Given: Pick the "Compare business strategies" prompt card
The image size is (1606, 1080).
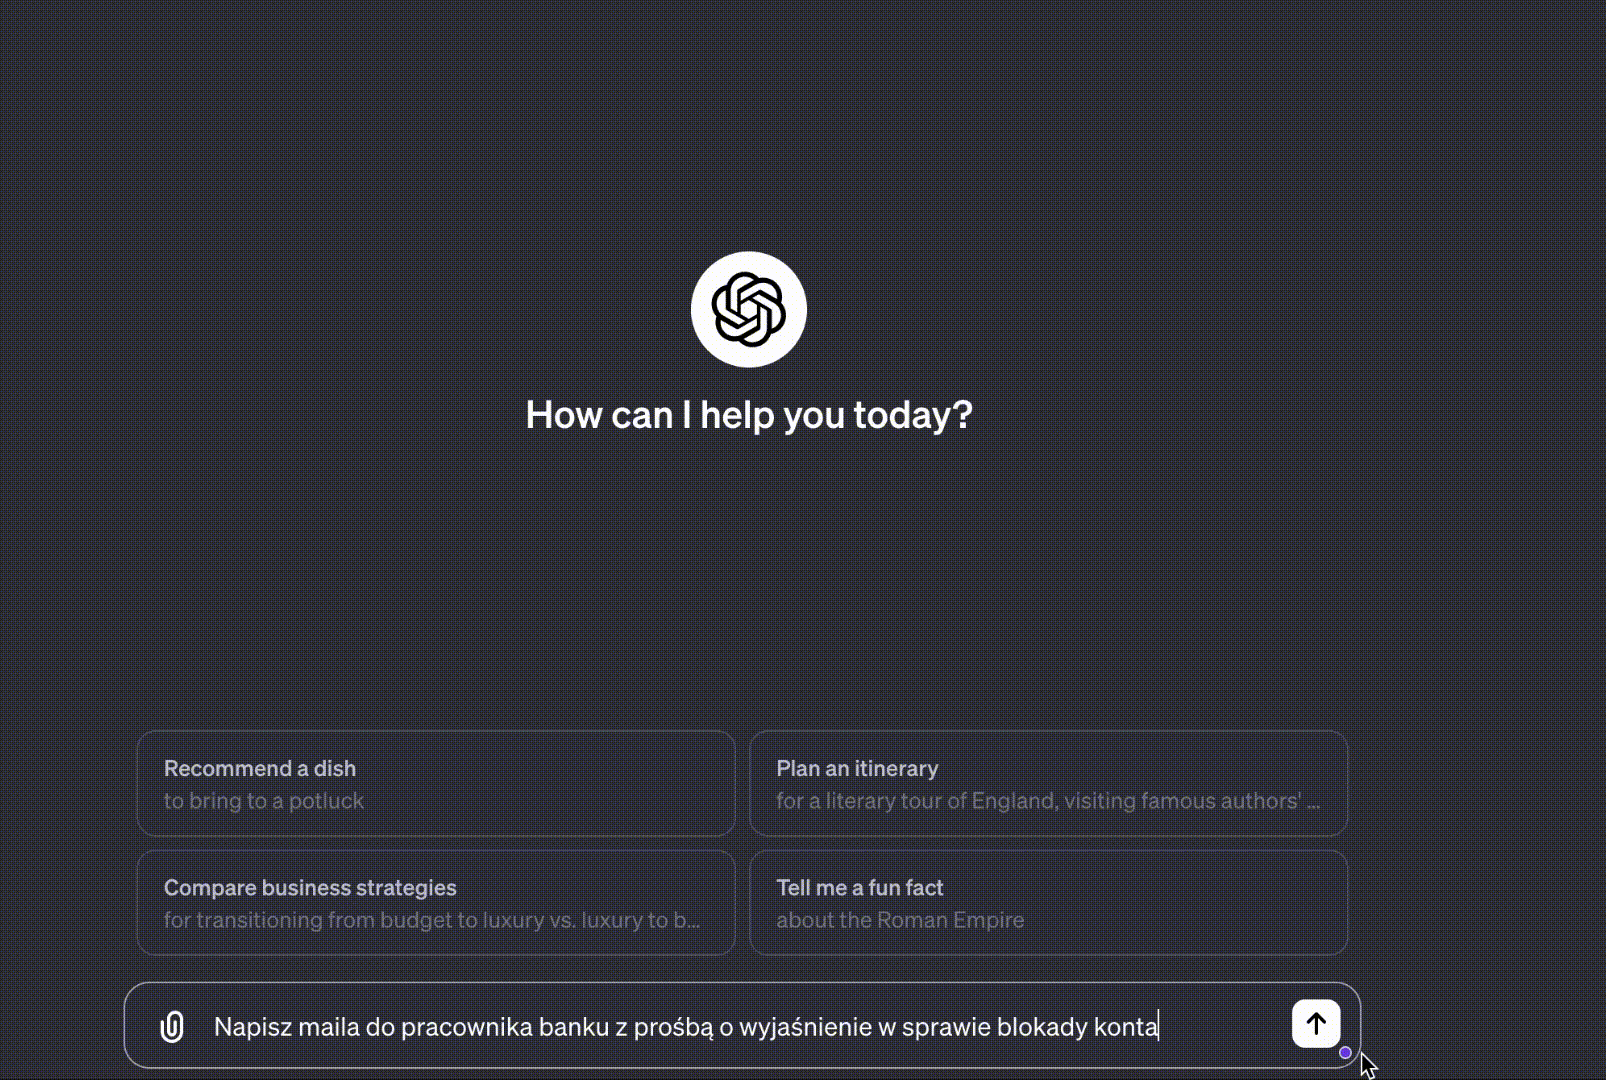Looking at the screenshot, I should click(x=435, y=902).
